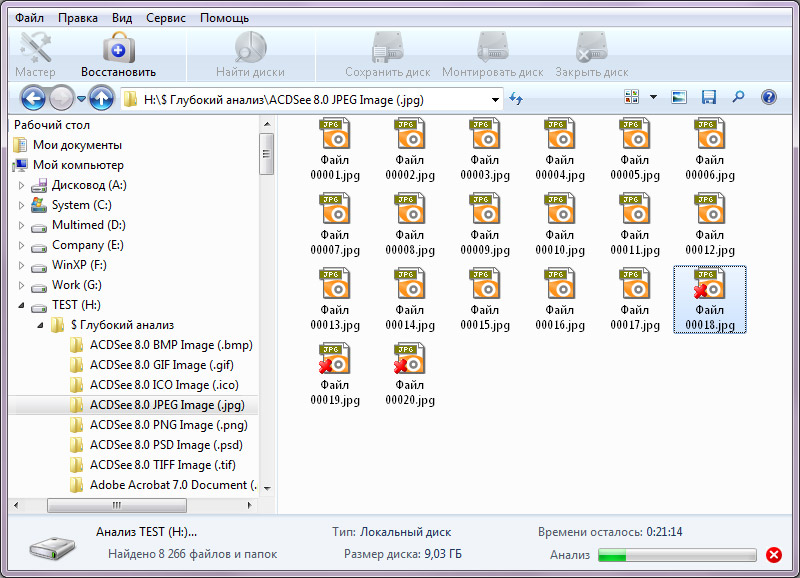Open search with the magnifier icon
Viewport: 800px width, 578px height.
coord(738,96)
